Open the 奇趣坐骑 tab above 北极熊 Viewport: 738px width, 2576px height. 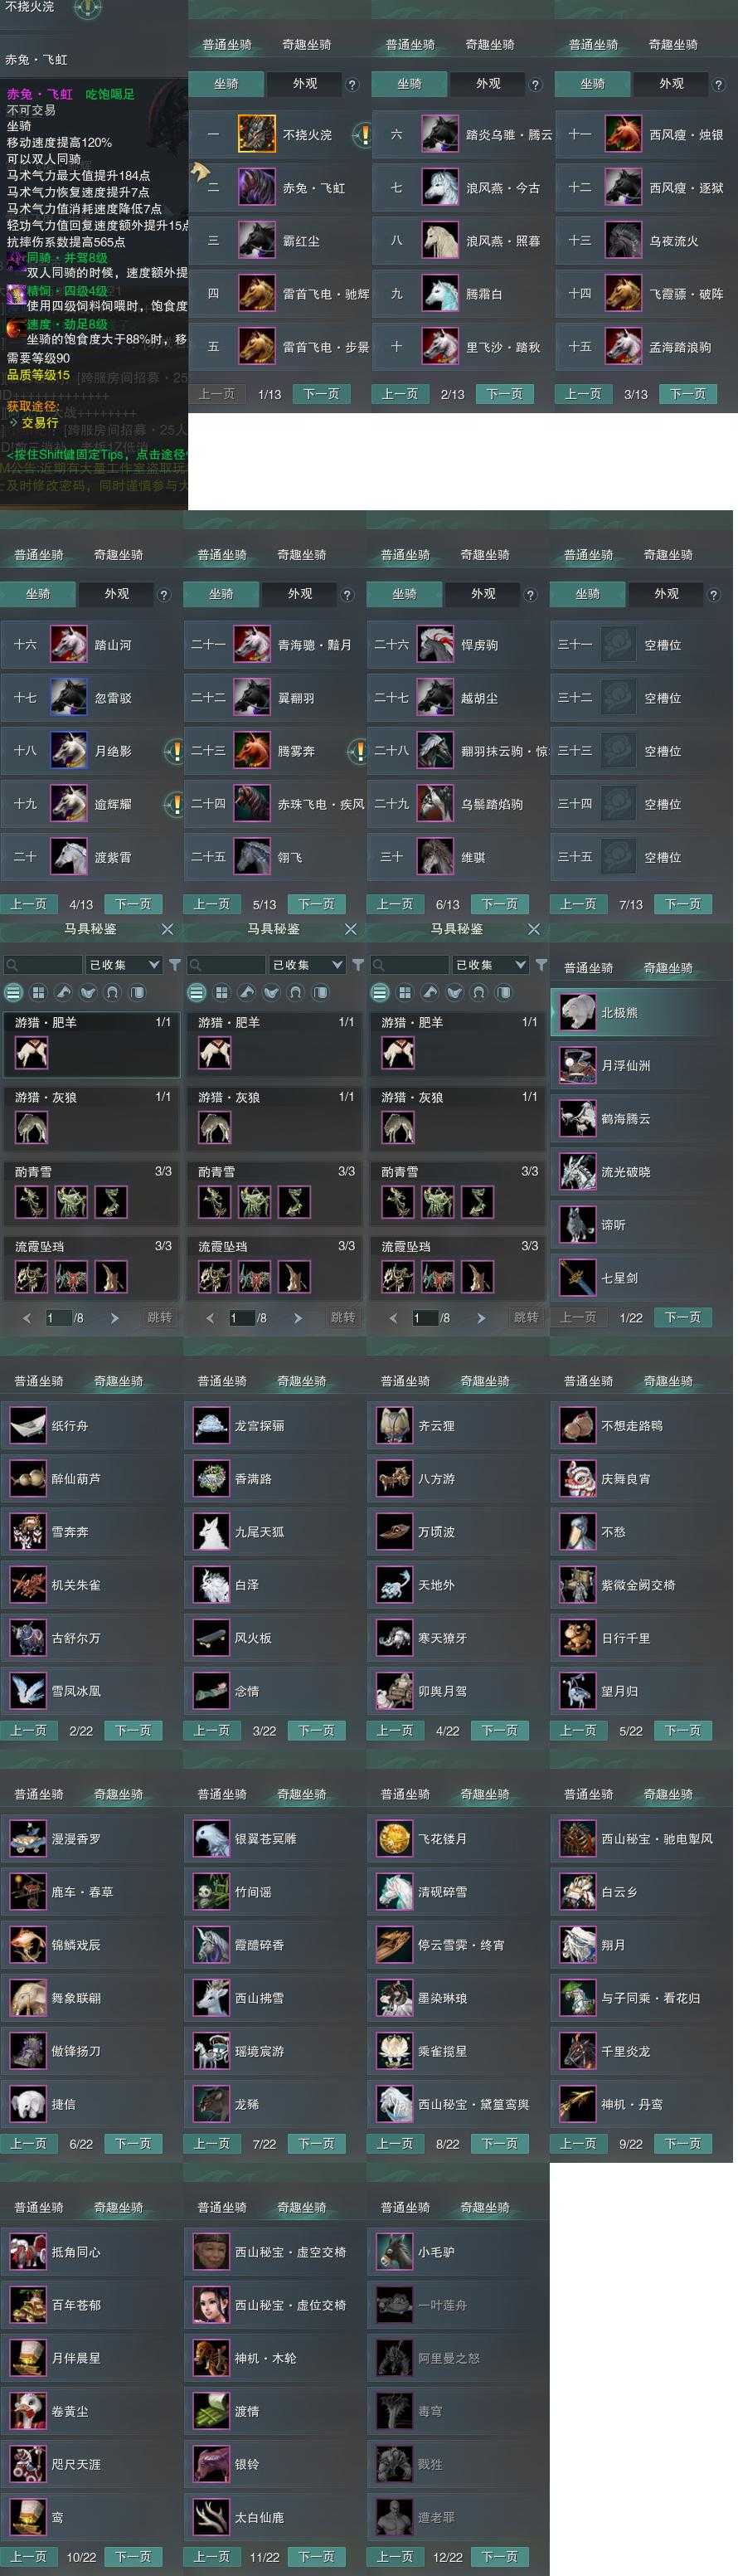[x=668, y=968]
